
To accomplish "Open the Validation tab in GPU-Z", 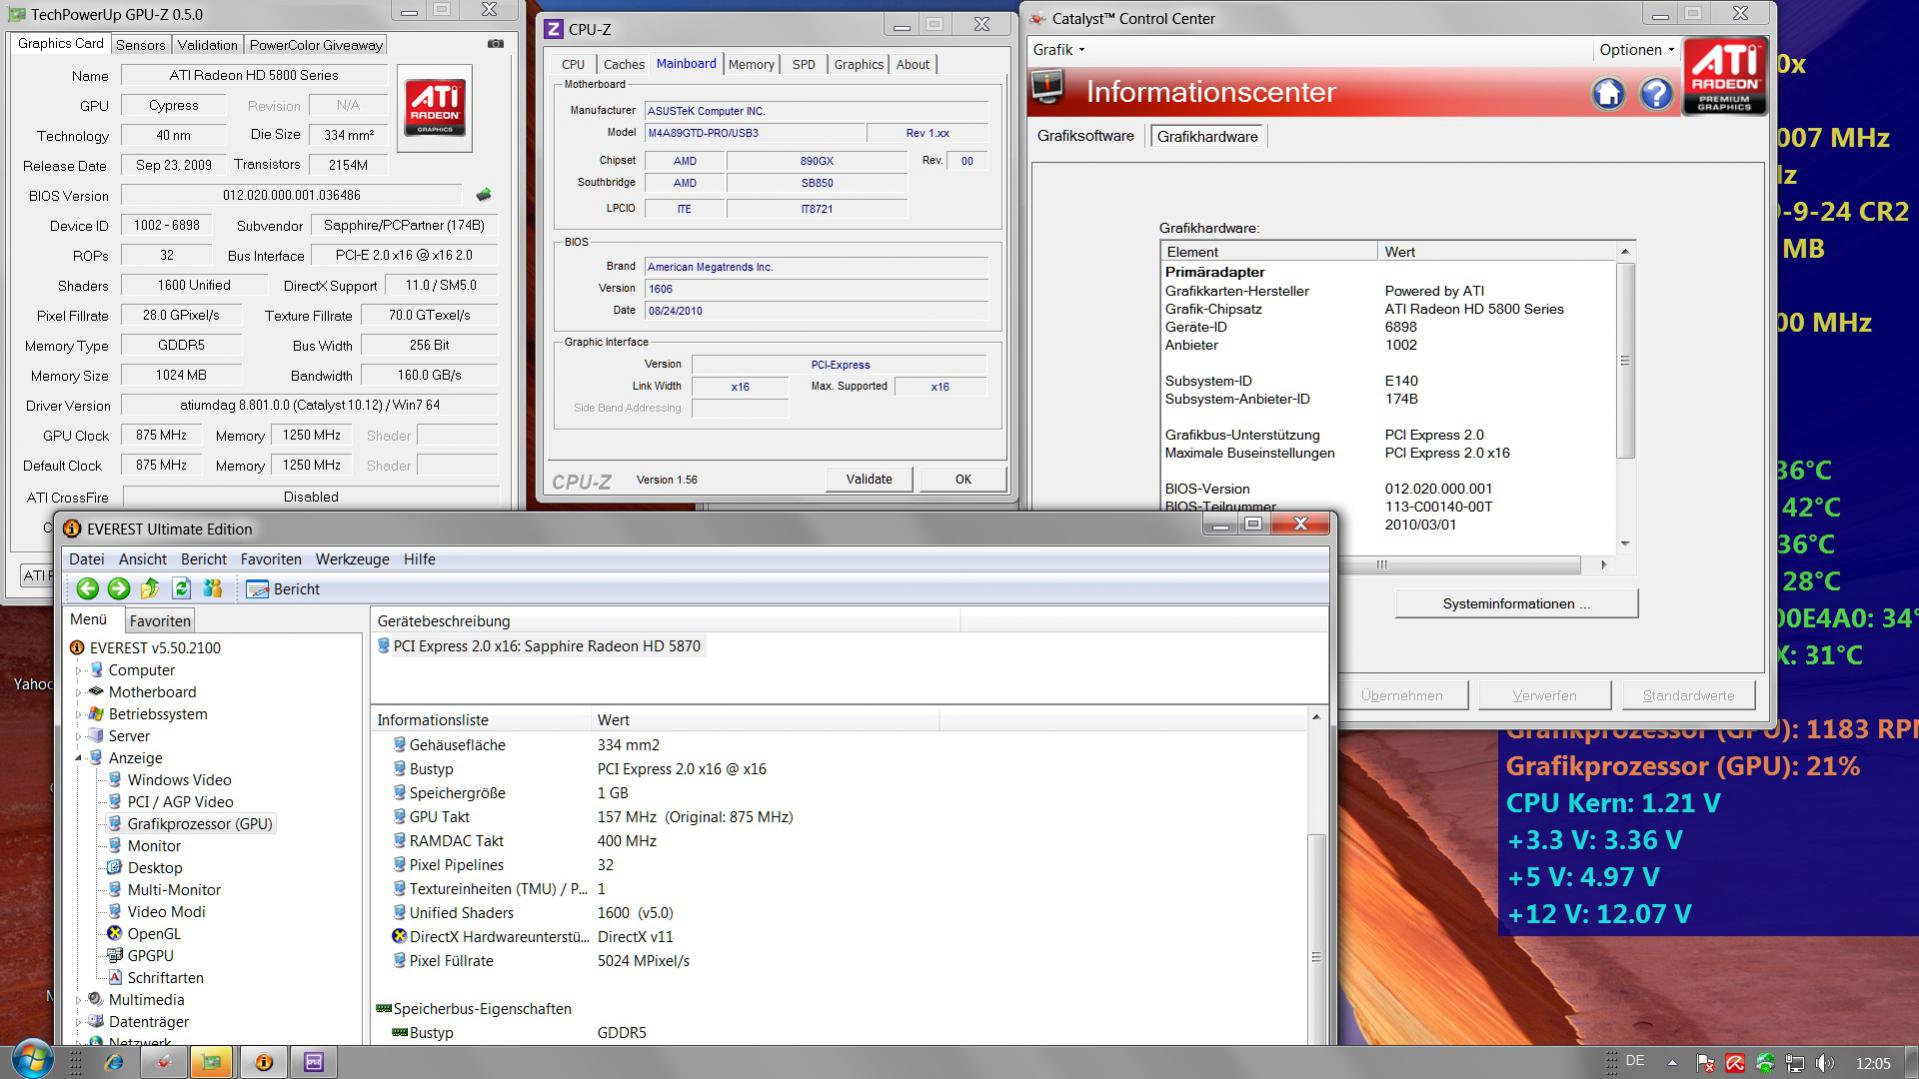I will 207,45.
